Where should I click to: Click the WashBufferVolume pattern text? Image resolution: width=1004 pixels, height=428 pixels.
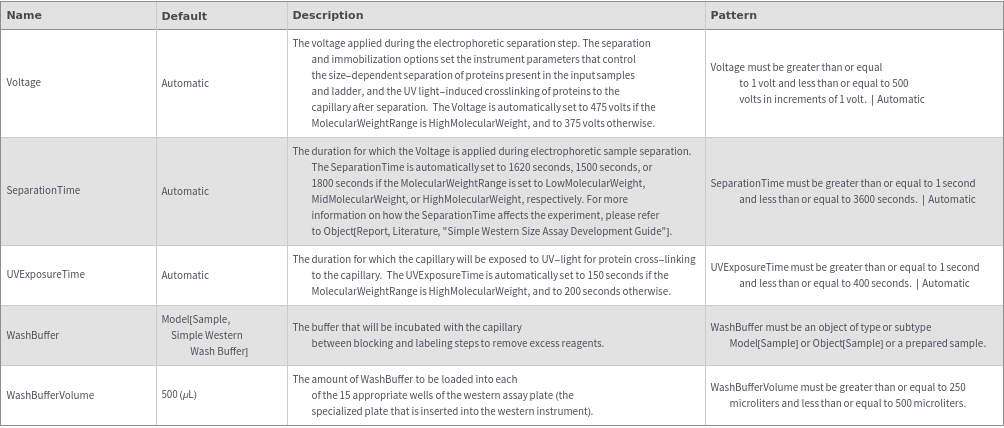(838, 395)
